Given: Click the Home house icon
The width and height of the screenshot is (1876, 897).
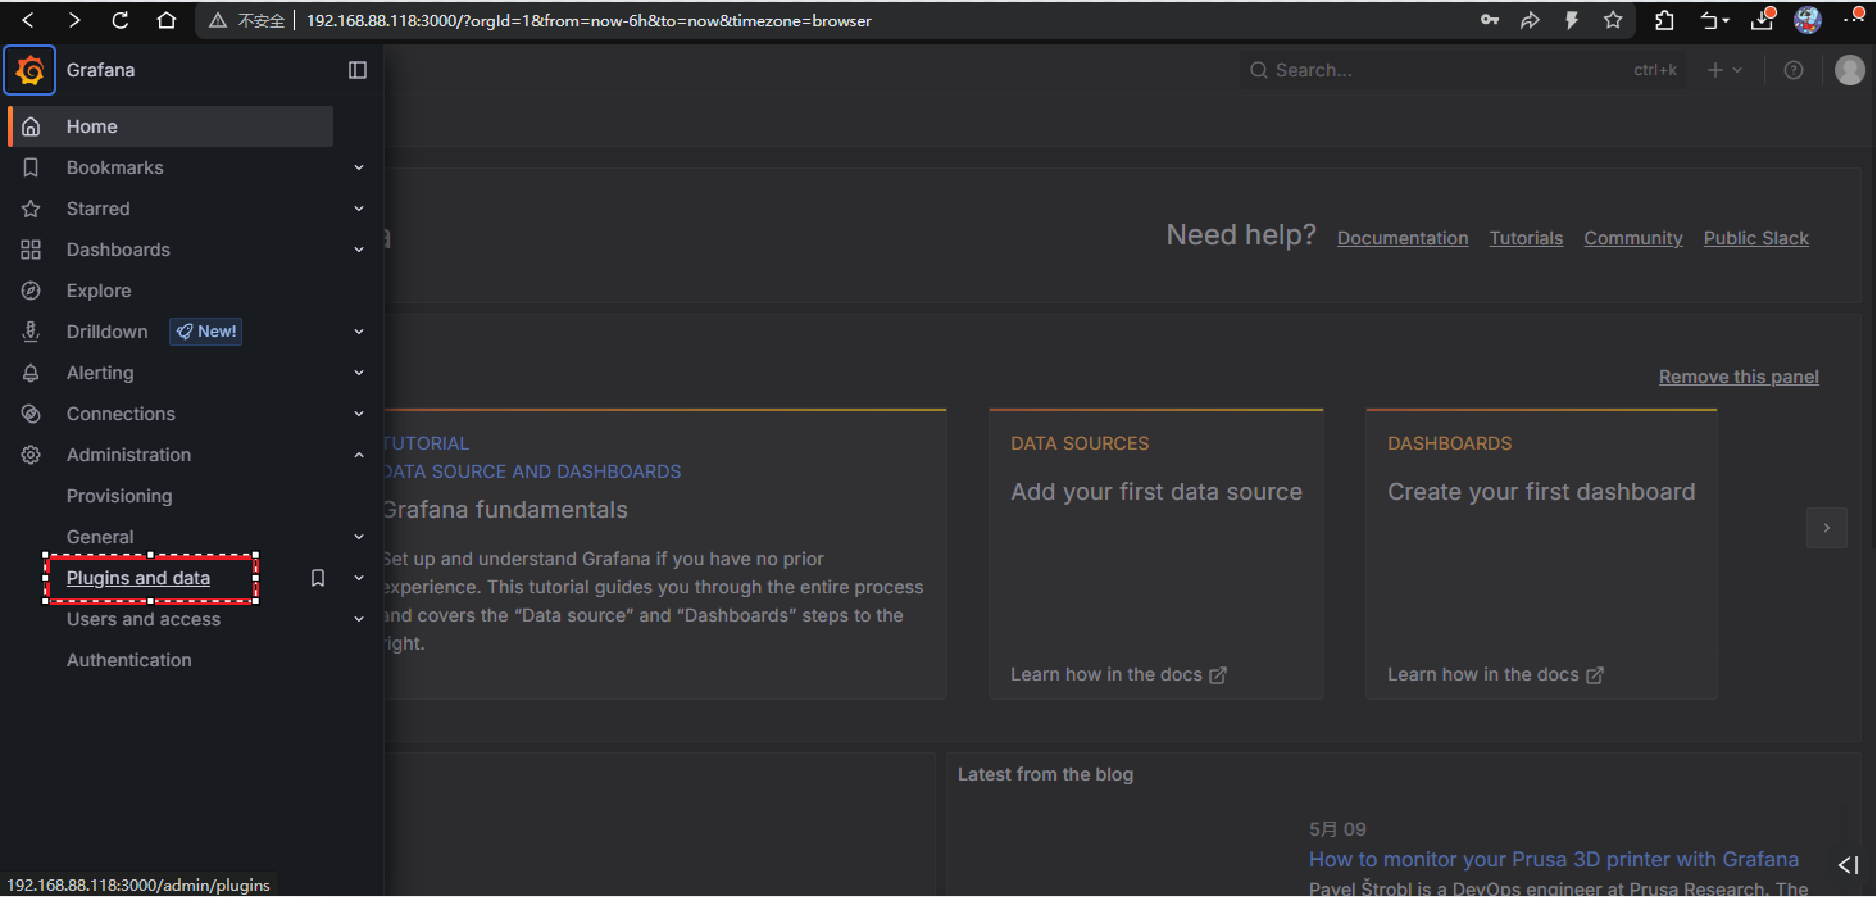Looking at the screenshot, I should click(31, 127).
